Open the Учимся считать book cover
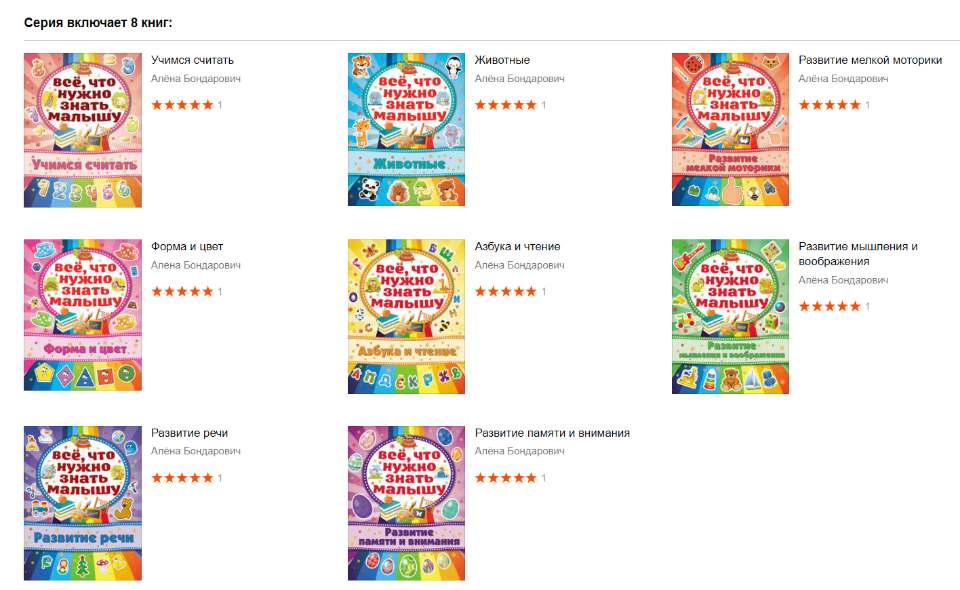The image size is (960, 590). (83, 130)
